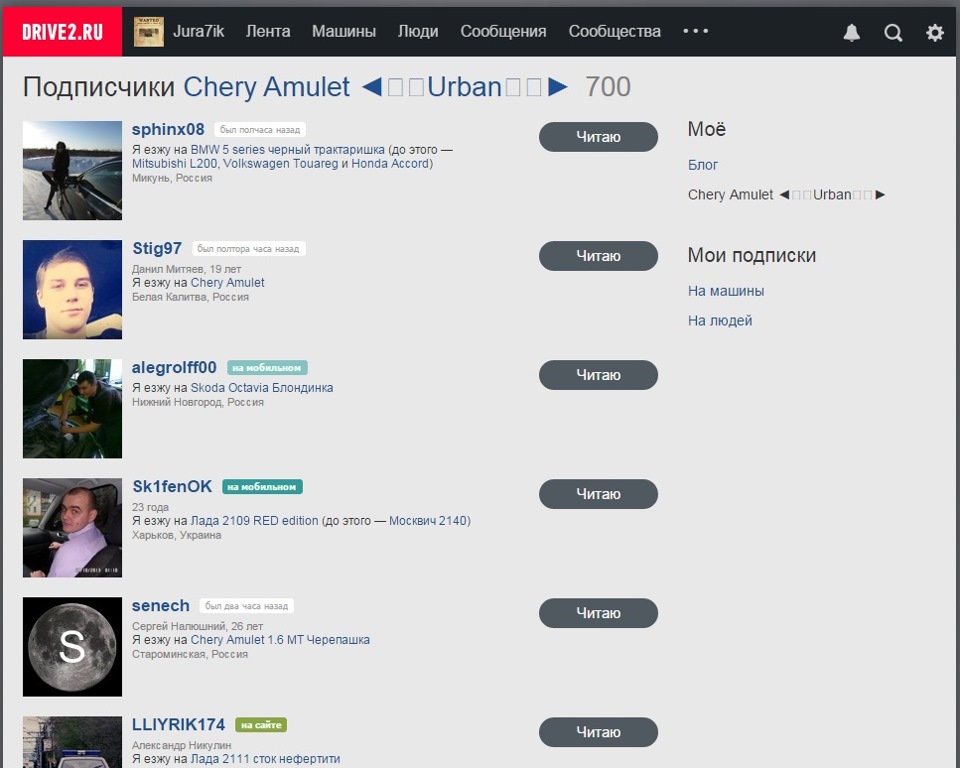Open Москвич 2140 car link
Image resolution: width=960 pixels, height=768 pixels.
tap(428, 521)
